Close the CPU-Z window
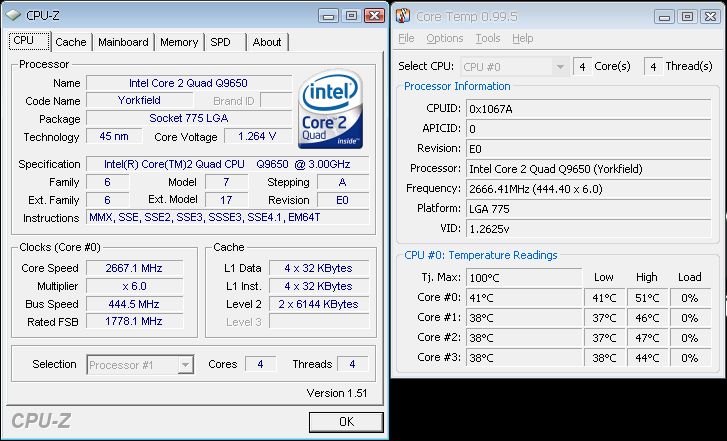The height and width of the screenshot is (441, 727). (x=374, y=16)
